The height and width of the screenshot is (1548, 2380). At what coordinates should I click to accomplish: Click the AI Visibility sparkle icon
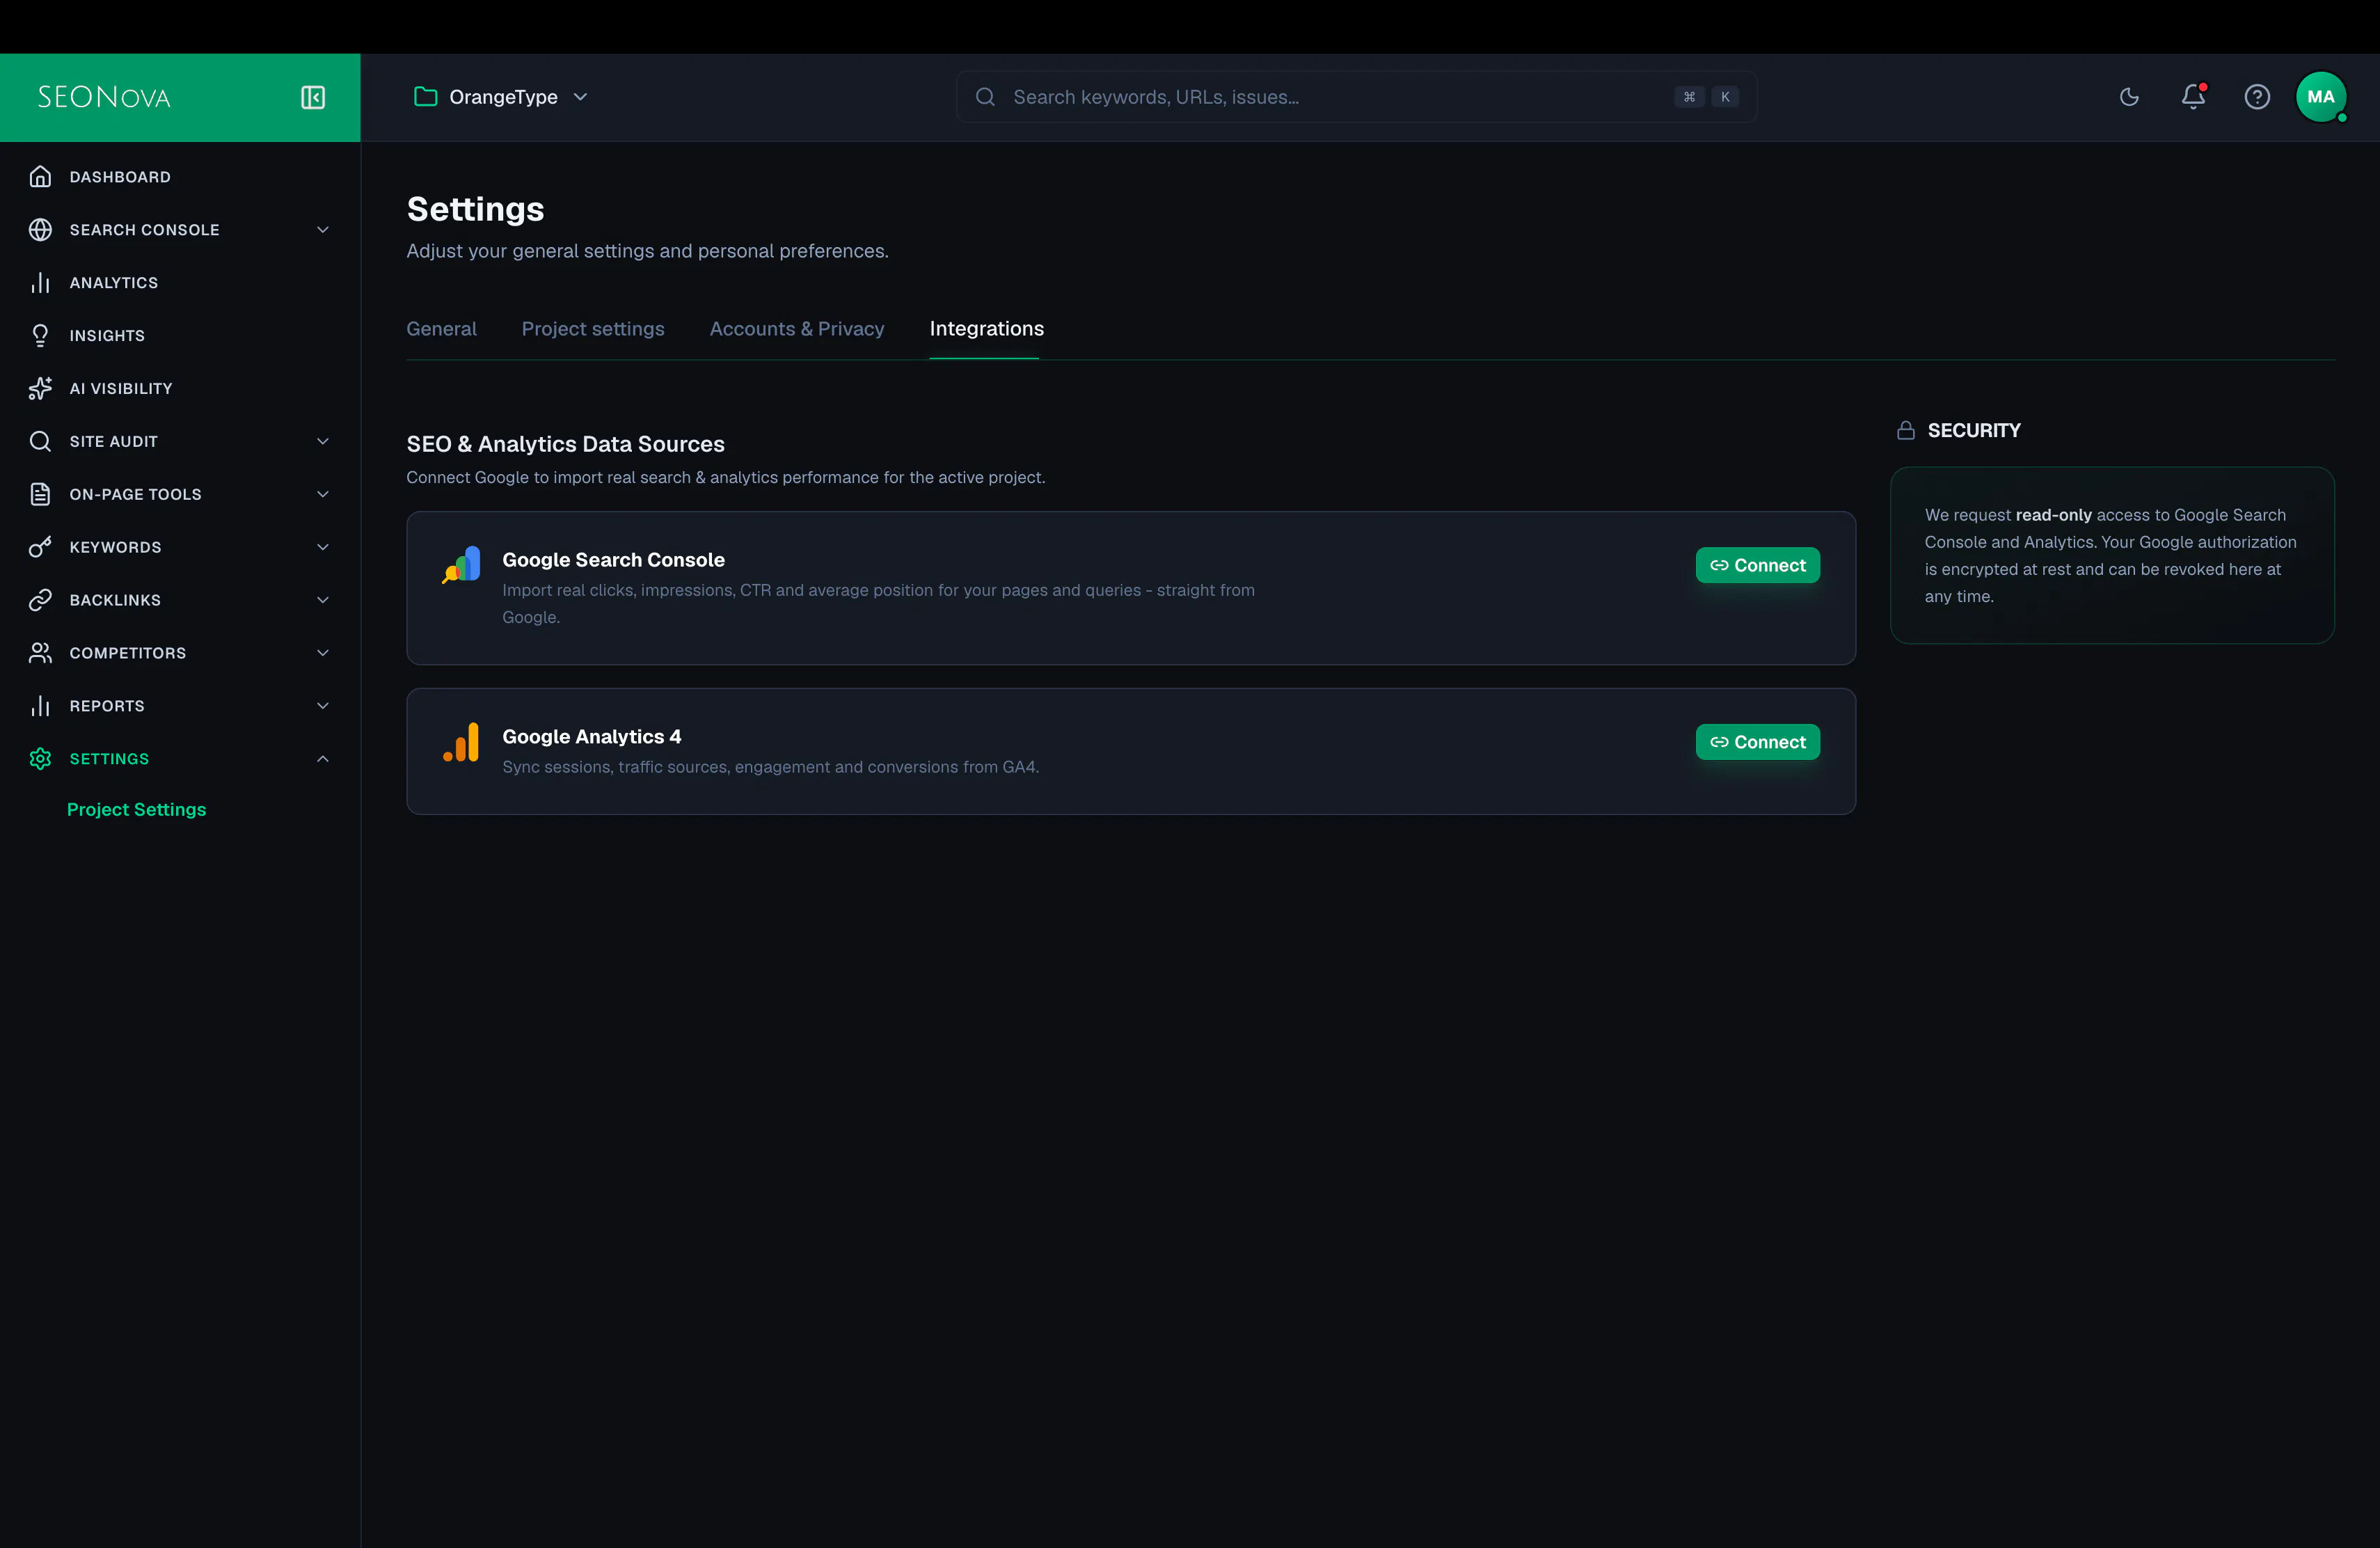tap(40, 389)
